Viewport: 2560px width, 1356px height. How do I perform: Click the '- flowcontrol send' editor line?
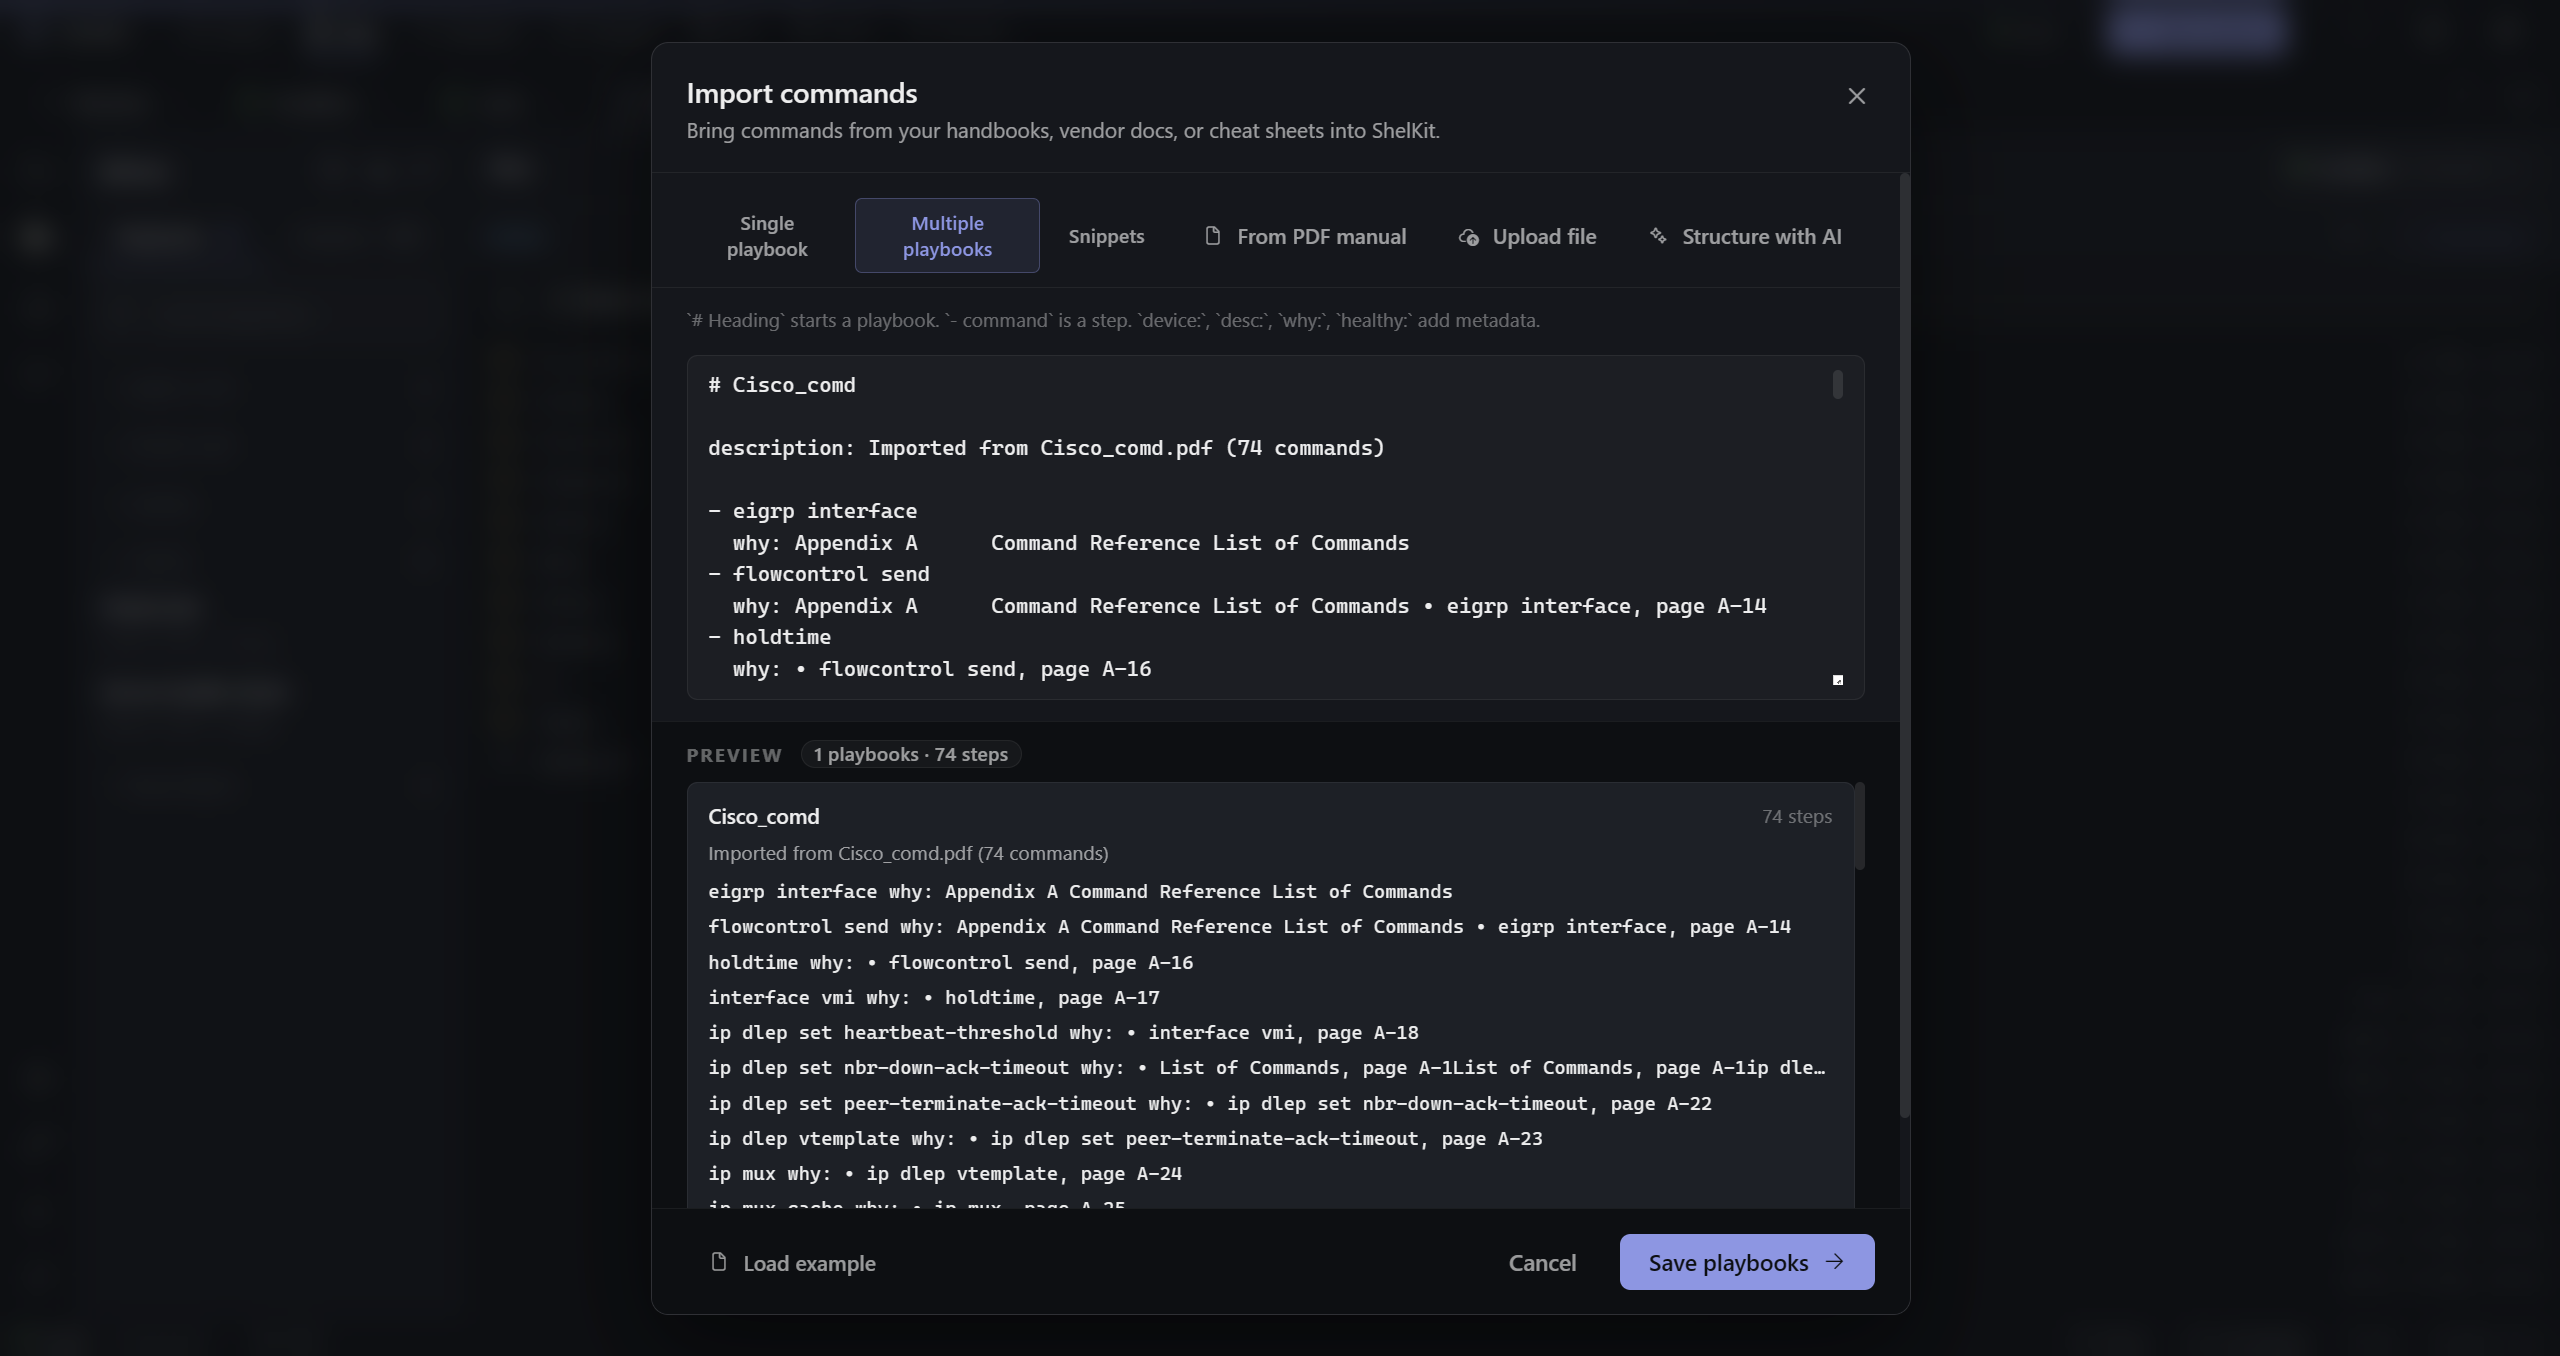pos(819,574)
